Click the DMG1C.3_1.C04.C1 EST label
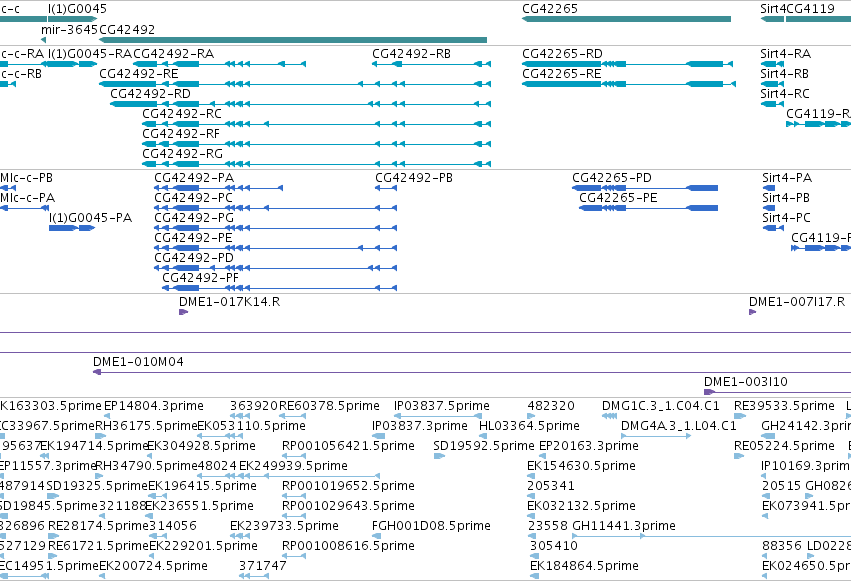Screen dimensions: 851x581 point(661,406)
